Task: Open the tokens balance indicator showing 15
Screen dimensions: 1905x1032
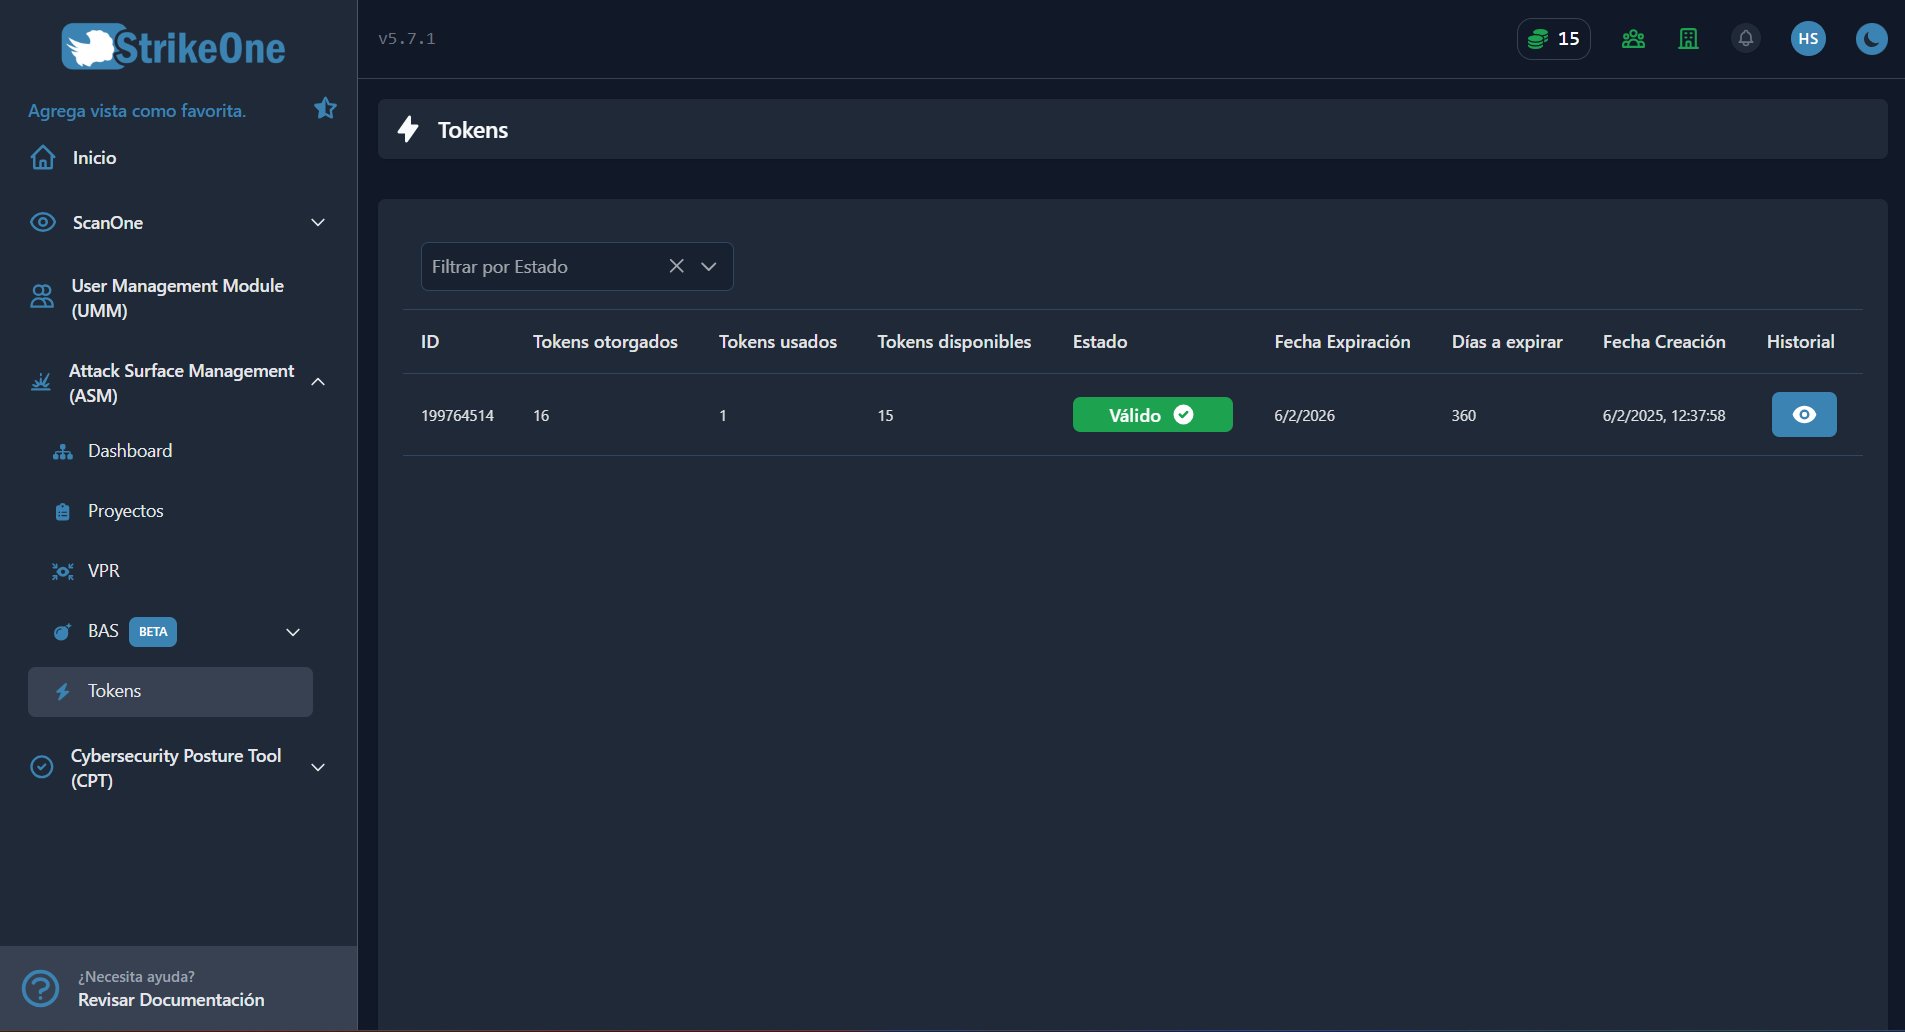Action: pyautogui.click(x=1552, y=38)
